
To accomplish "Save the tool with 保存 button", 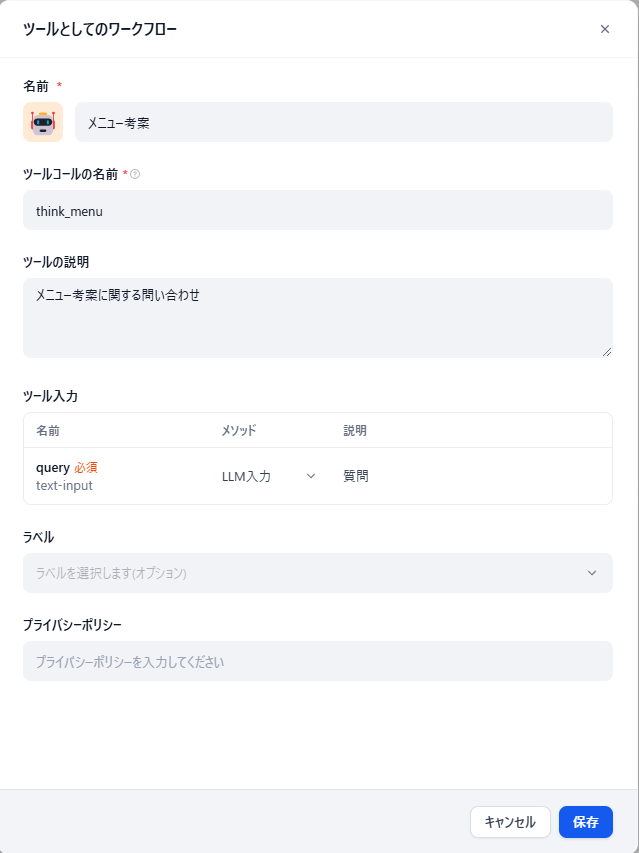I will pos(585,822).
